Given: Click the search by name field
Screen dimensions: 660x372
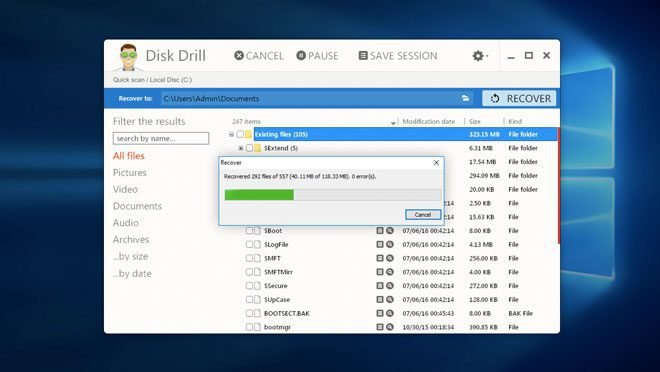Looking at the screenshot, I should 161,138.
